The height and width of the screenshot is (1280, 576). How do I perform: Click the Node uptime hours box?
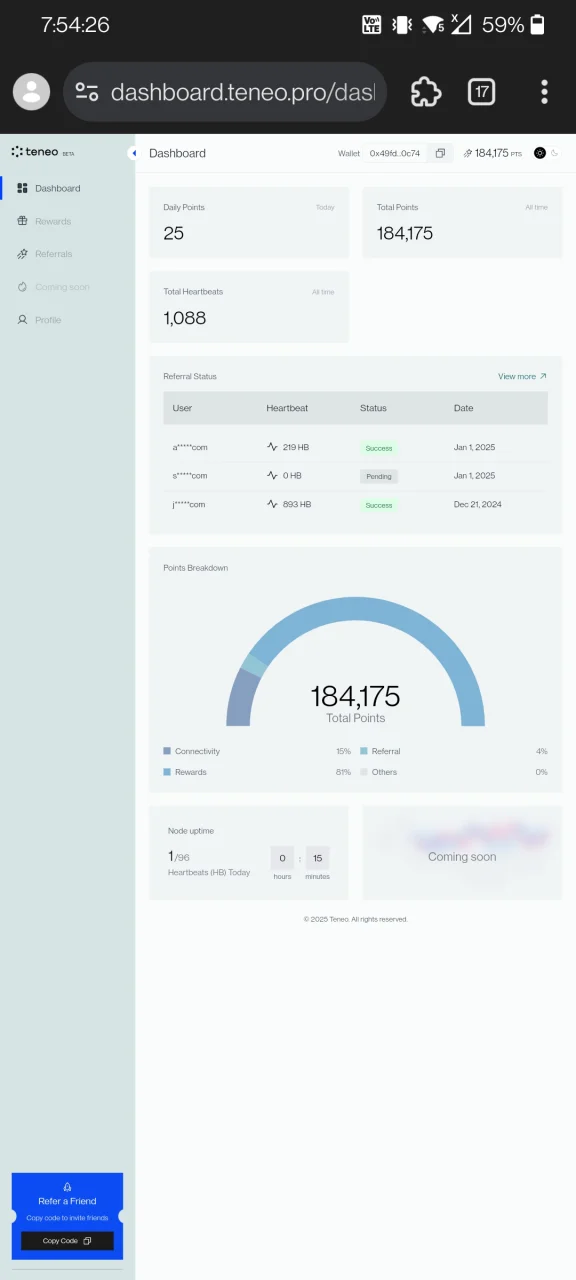(x=282, y=858)
